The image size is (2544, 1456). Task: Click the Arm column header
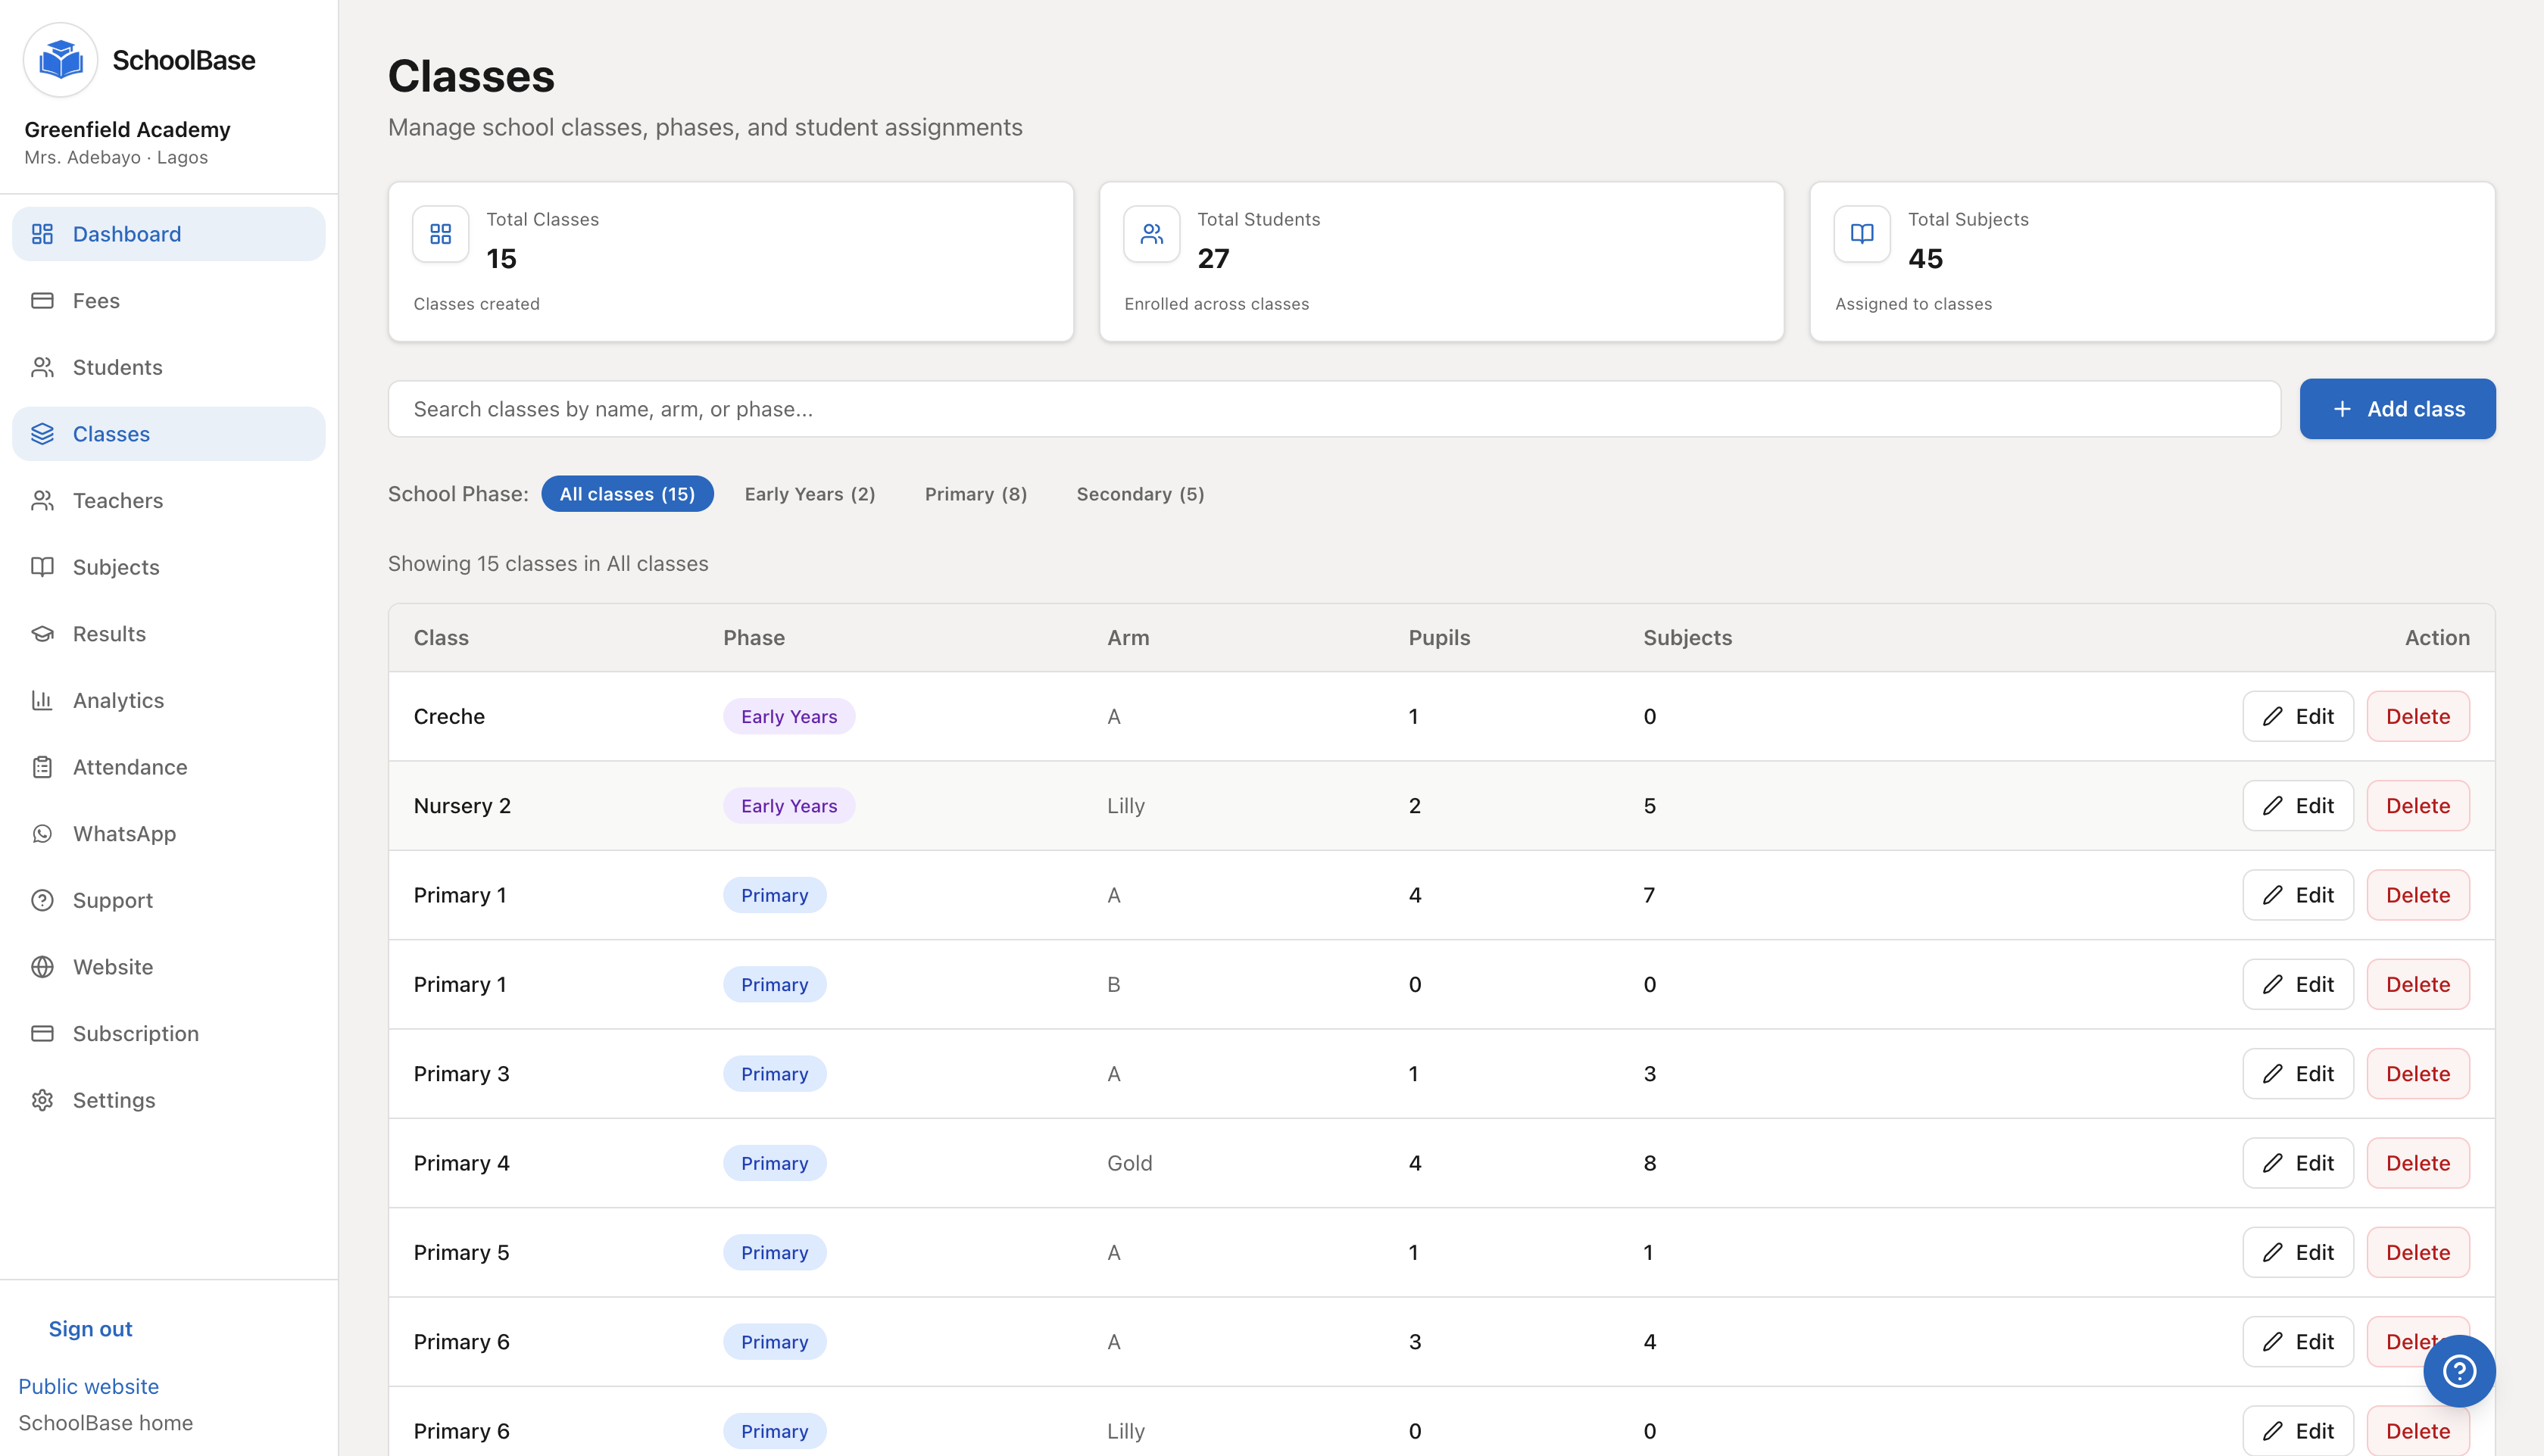(x=1128, y=638)
